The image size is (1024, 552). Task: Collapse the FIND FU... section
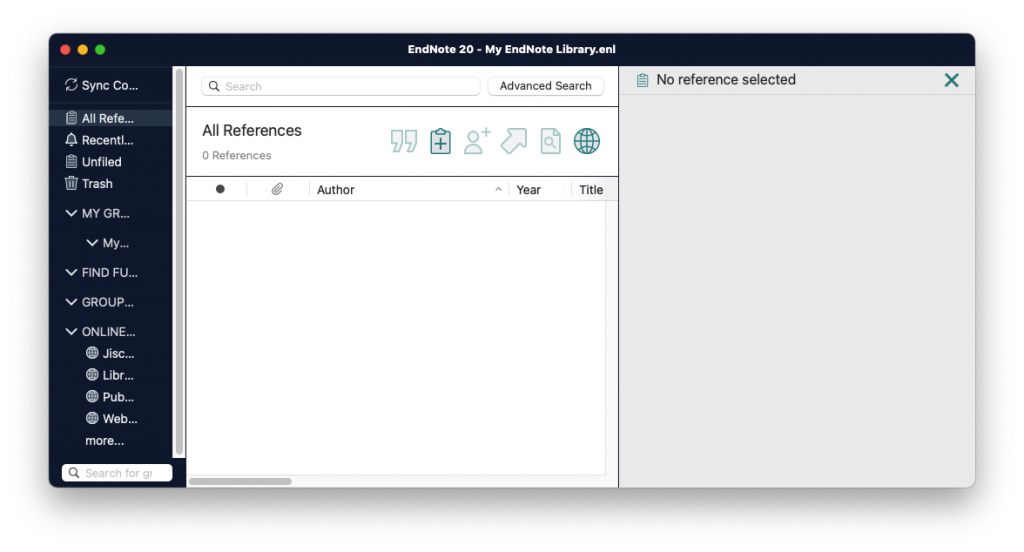[x=71, y=272]
